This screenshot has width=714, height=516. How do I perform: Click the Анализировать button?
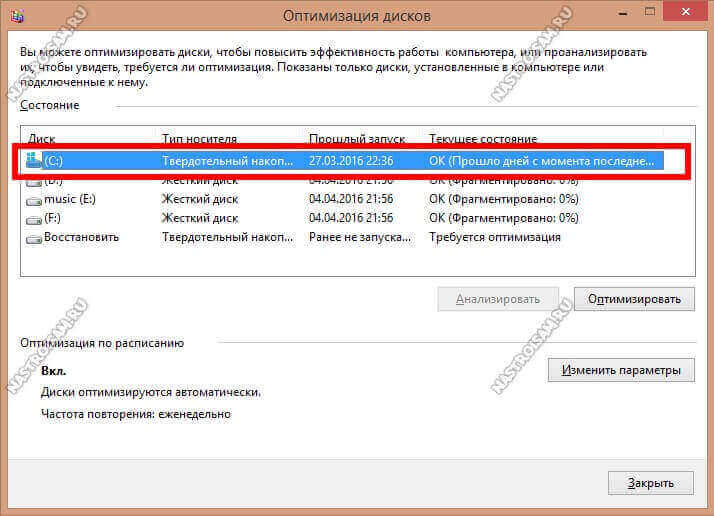tap(498, 299)
